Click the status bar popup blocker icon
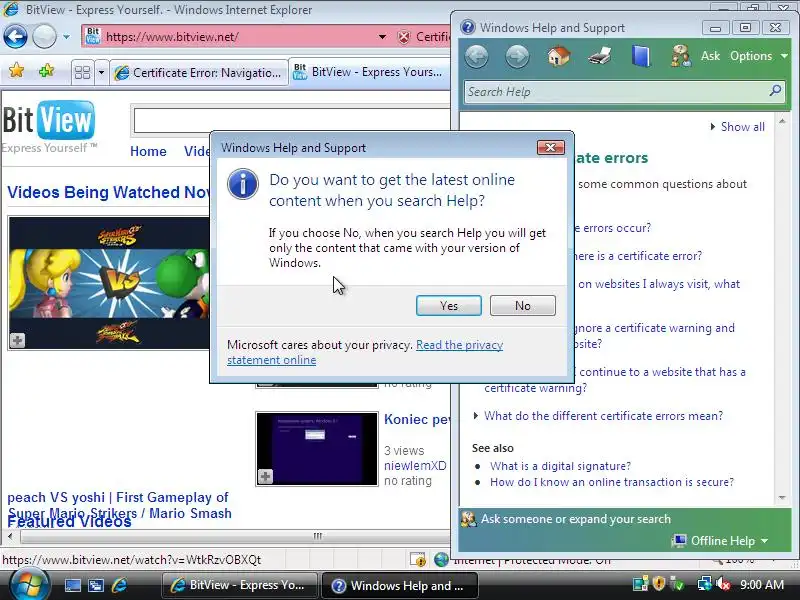Viewport: 800px width, 600px height. coord(418,560)
